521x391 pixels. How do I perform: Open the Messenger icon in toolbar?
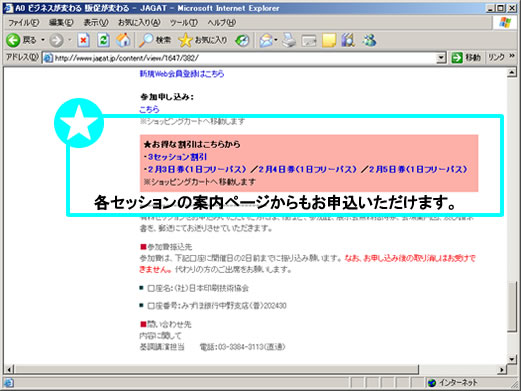(369, 40)
